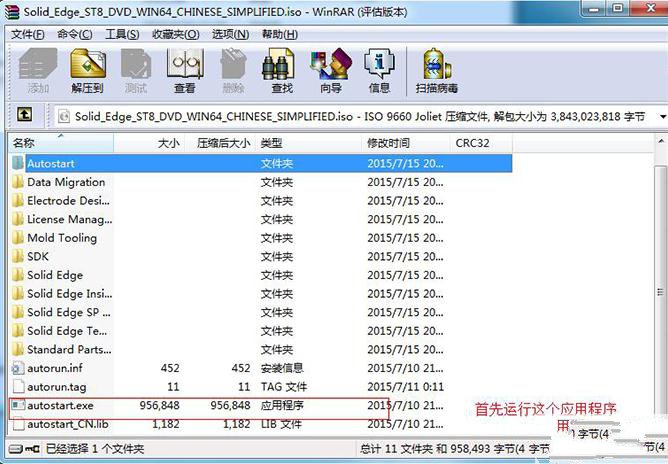Click the Autostart folder icon
668x464 pixels.
pos(18,163)
